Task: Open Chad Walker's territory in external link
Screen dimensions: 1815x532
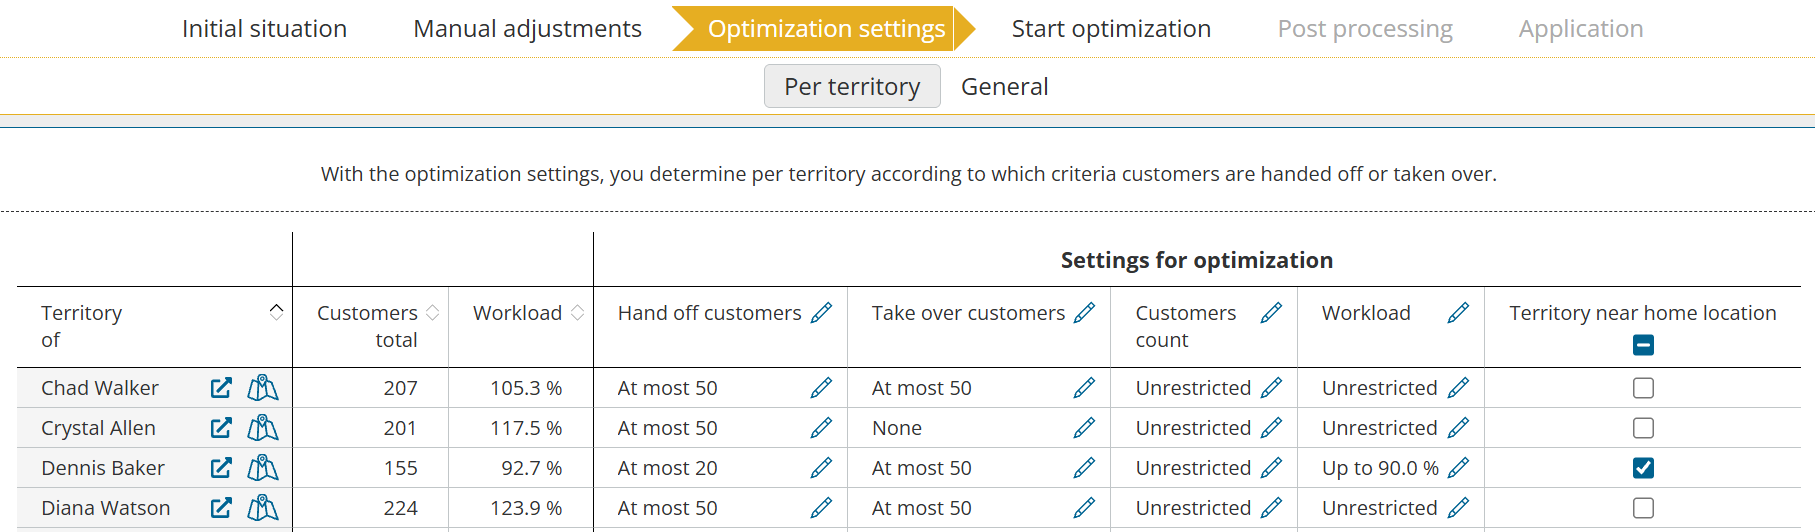Action: pos(221,388)
